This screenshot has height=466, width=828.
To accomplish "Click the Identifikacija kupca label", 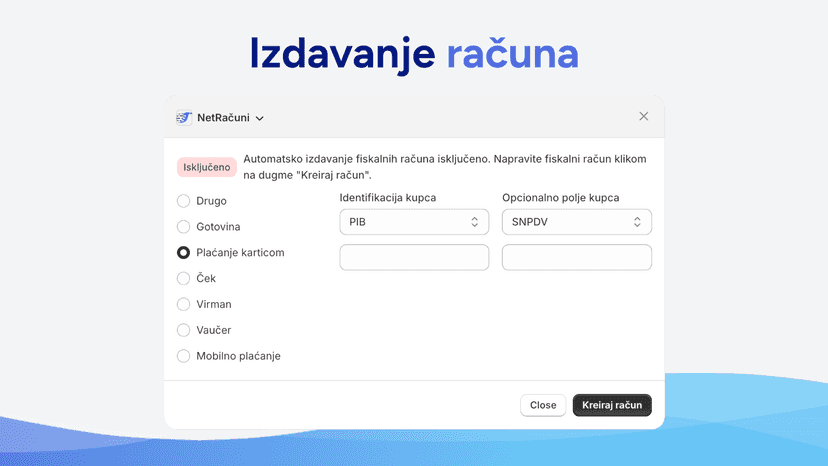I will [388, 198].
